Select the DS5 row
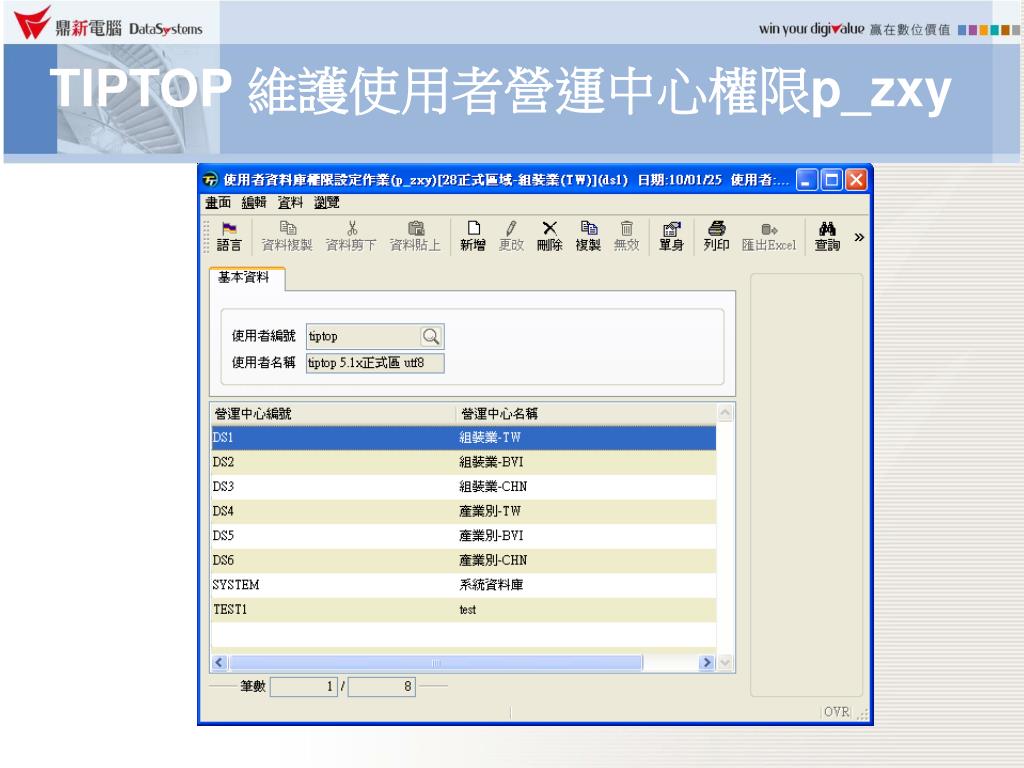Image resolution: width=1024 pixels, height=768 pixels. [x=464, y=536]
